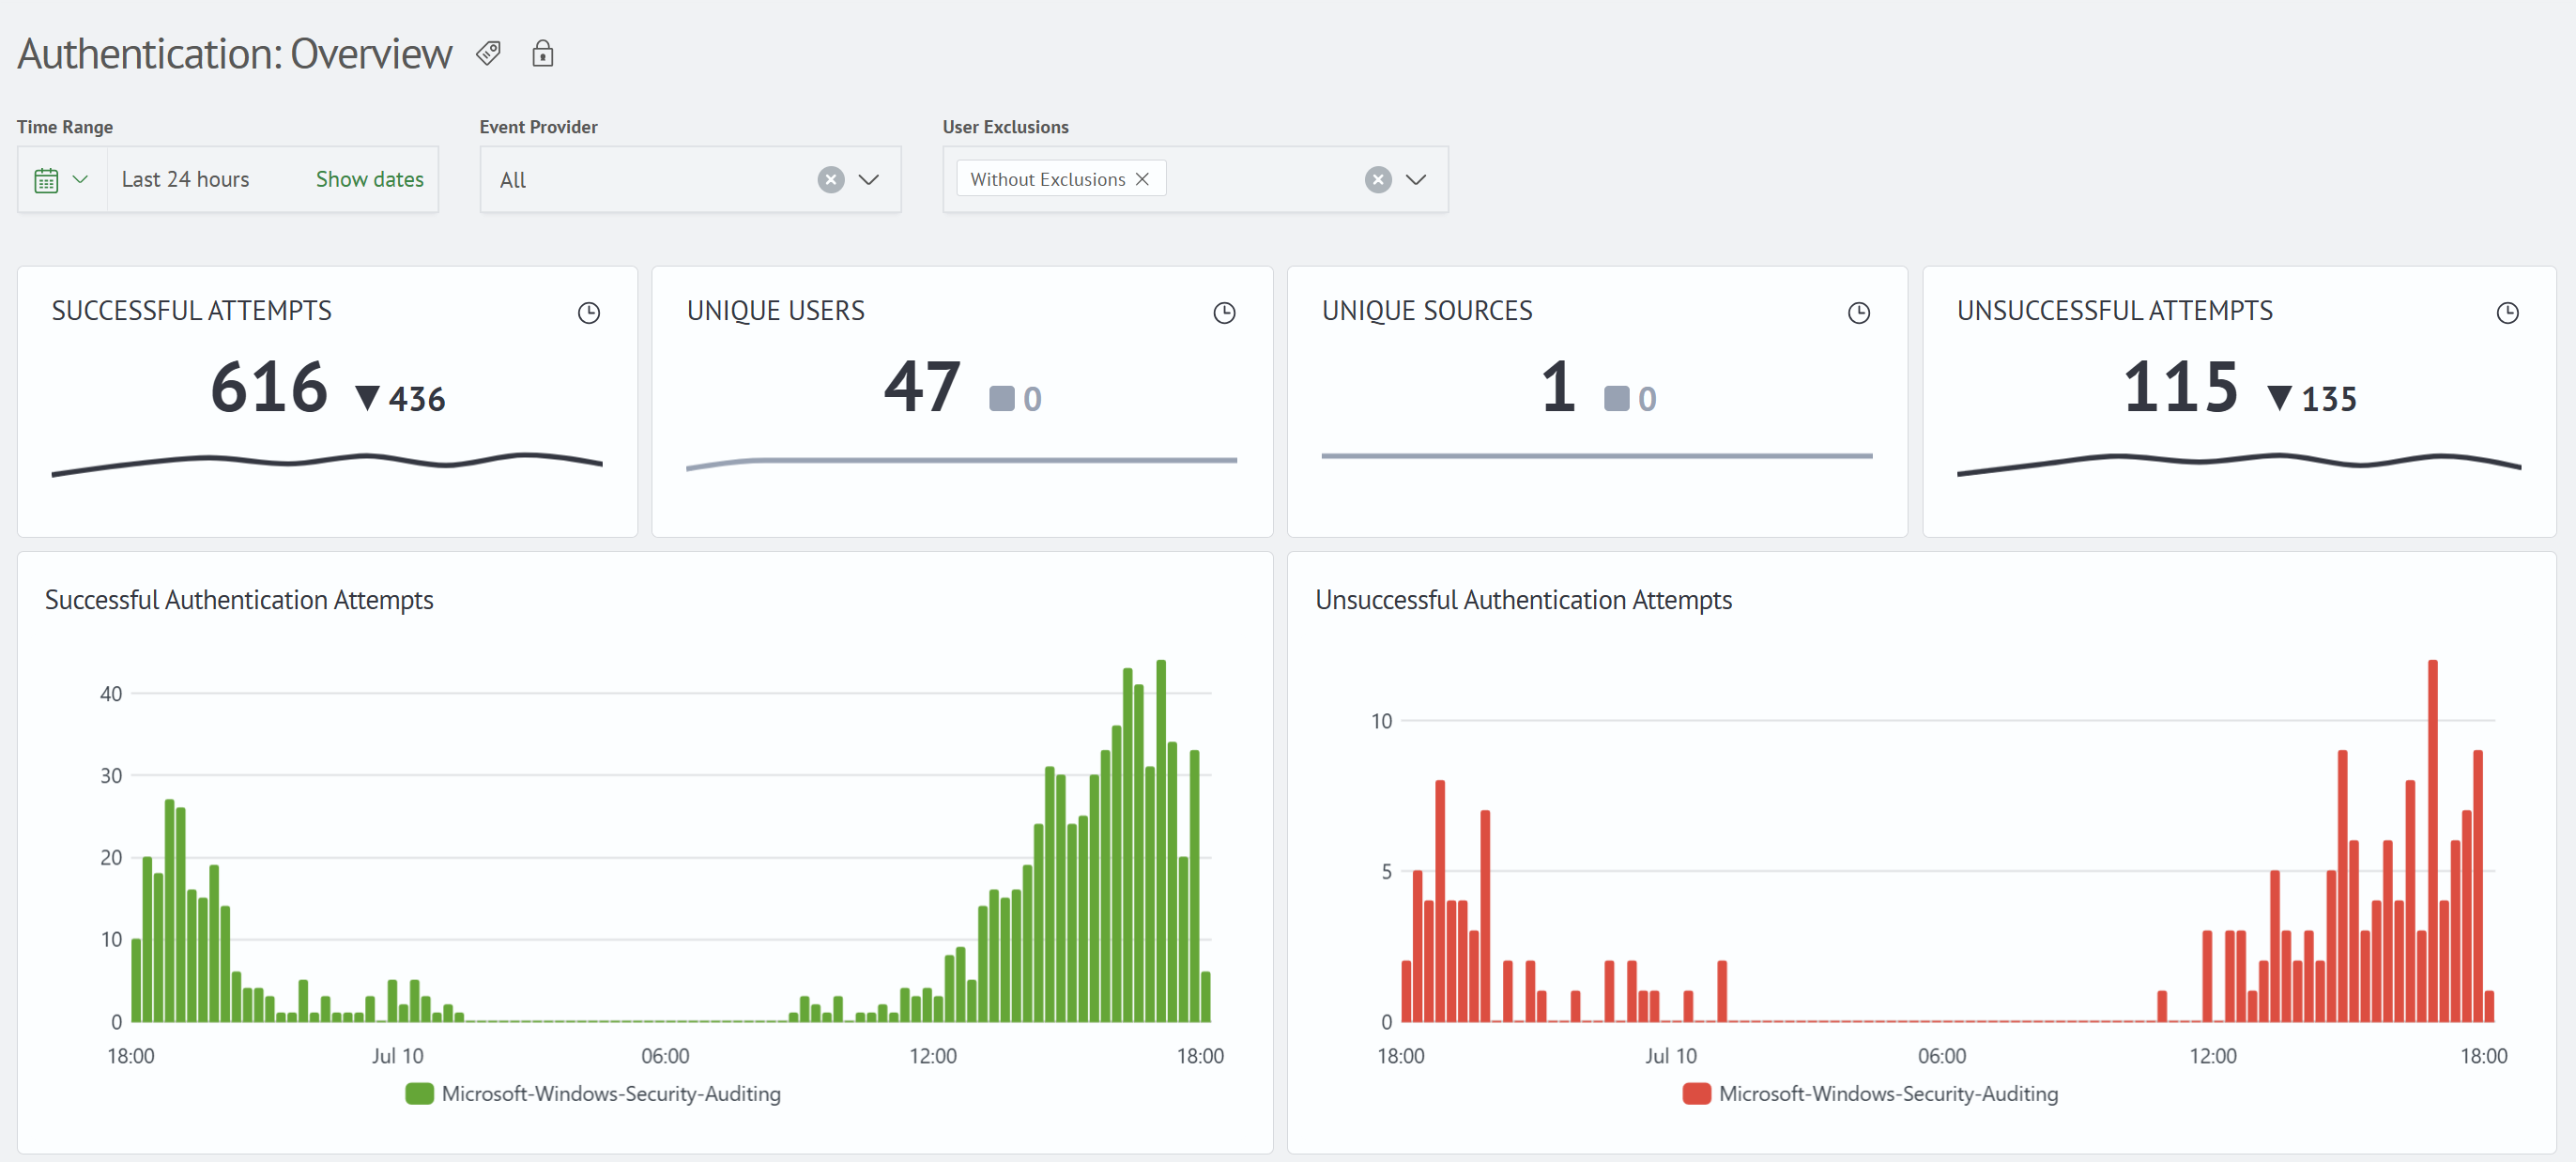Select the Last 24 hours time range
The width and height of the screenshot is (2576, 1162).
tap(185, 179)
